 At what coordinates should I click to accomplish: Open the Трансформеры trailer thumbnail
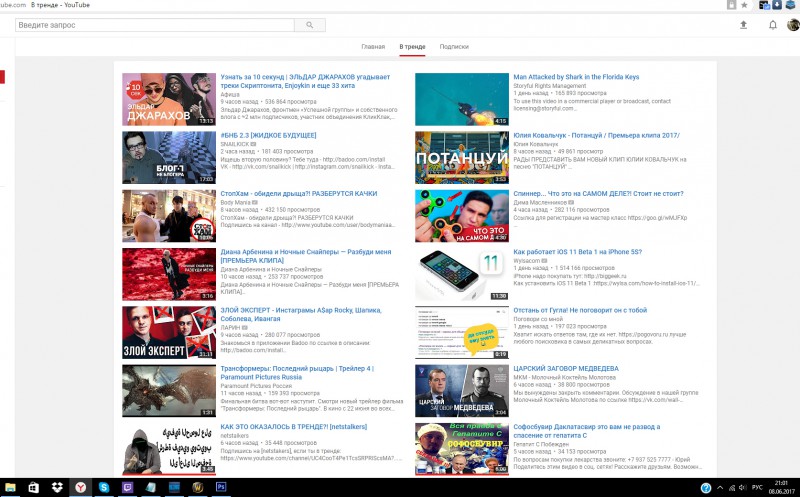[169, 391]
